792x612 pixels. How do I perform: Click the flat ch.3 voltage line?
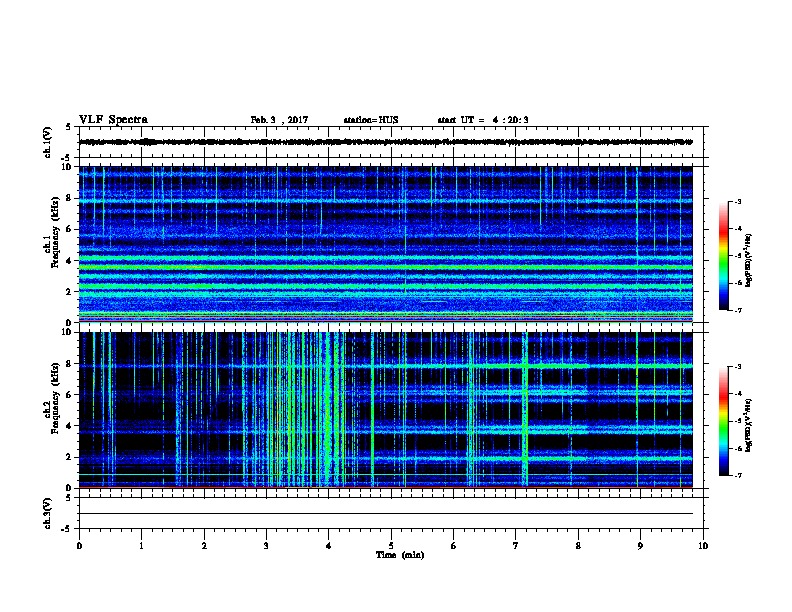(385, 514)
